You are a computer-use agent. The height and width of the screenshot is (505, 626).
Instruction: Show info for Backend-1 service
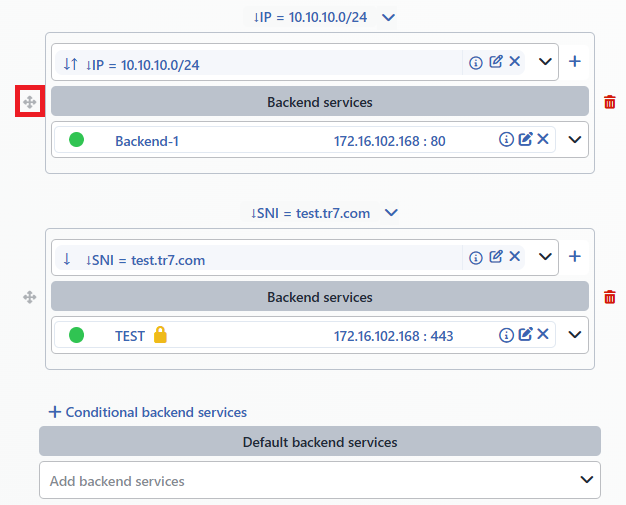click(506, 139)
